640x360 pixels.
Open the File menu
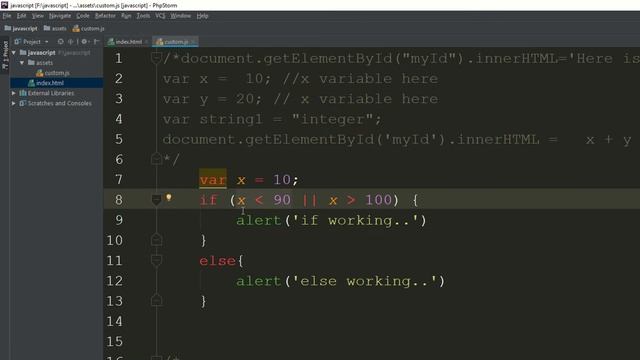(x=7, y=16)
